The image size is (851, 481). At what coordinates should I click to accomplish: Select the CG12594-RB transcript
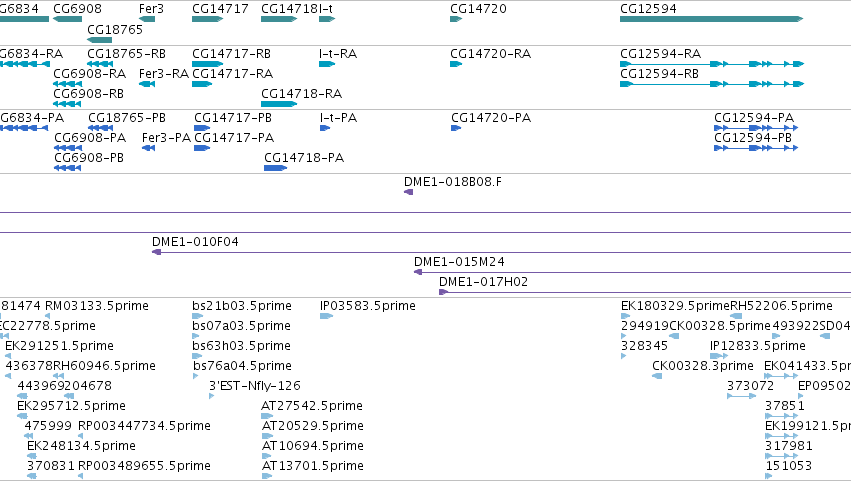tap(712, 84)
